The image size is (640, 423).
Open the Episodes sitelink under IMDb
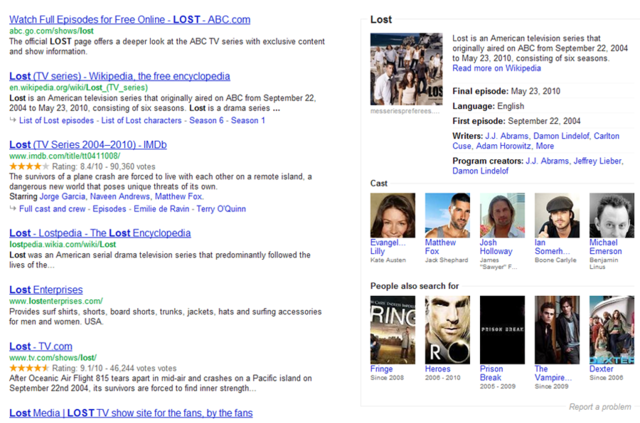point(109,209)
